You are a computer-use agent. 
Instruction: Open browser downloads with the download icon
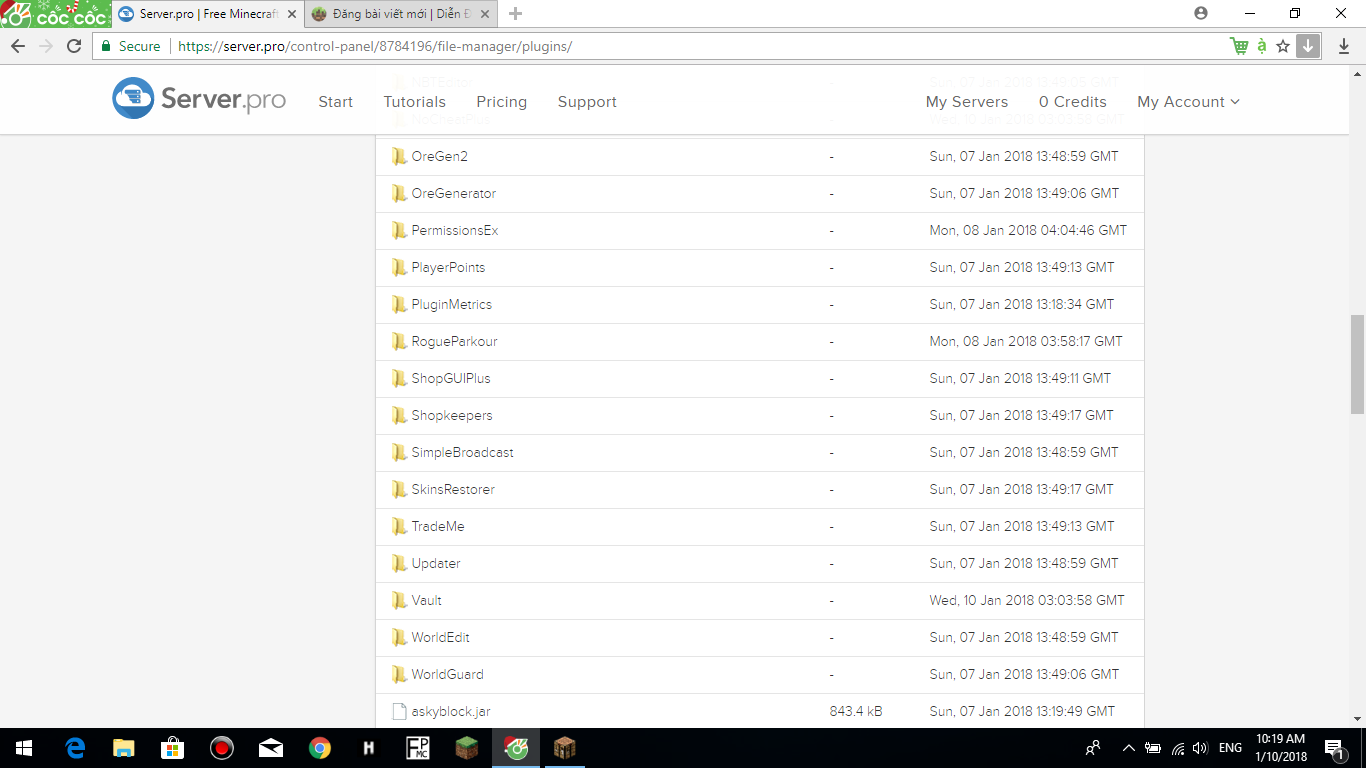click(1343, 46)
